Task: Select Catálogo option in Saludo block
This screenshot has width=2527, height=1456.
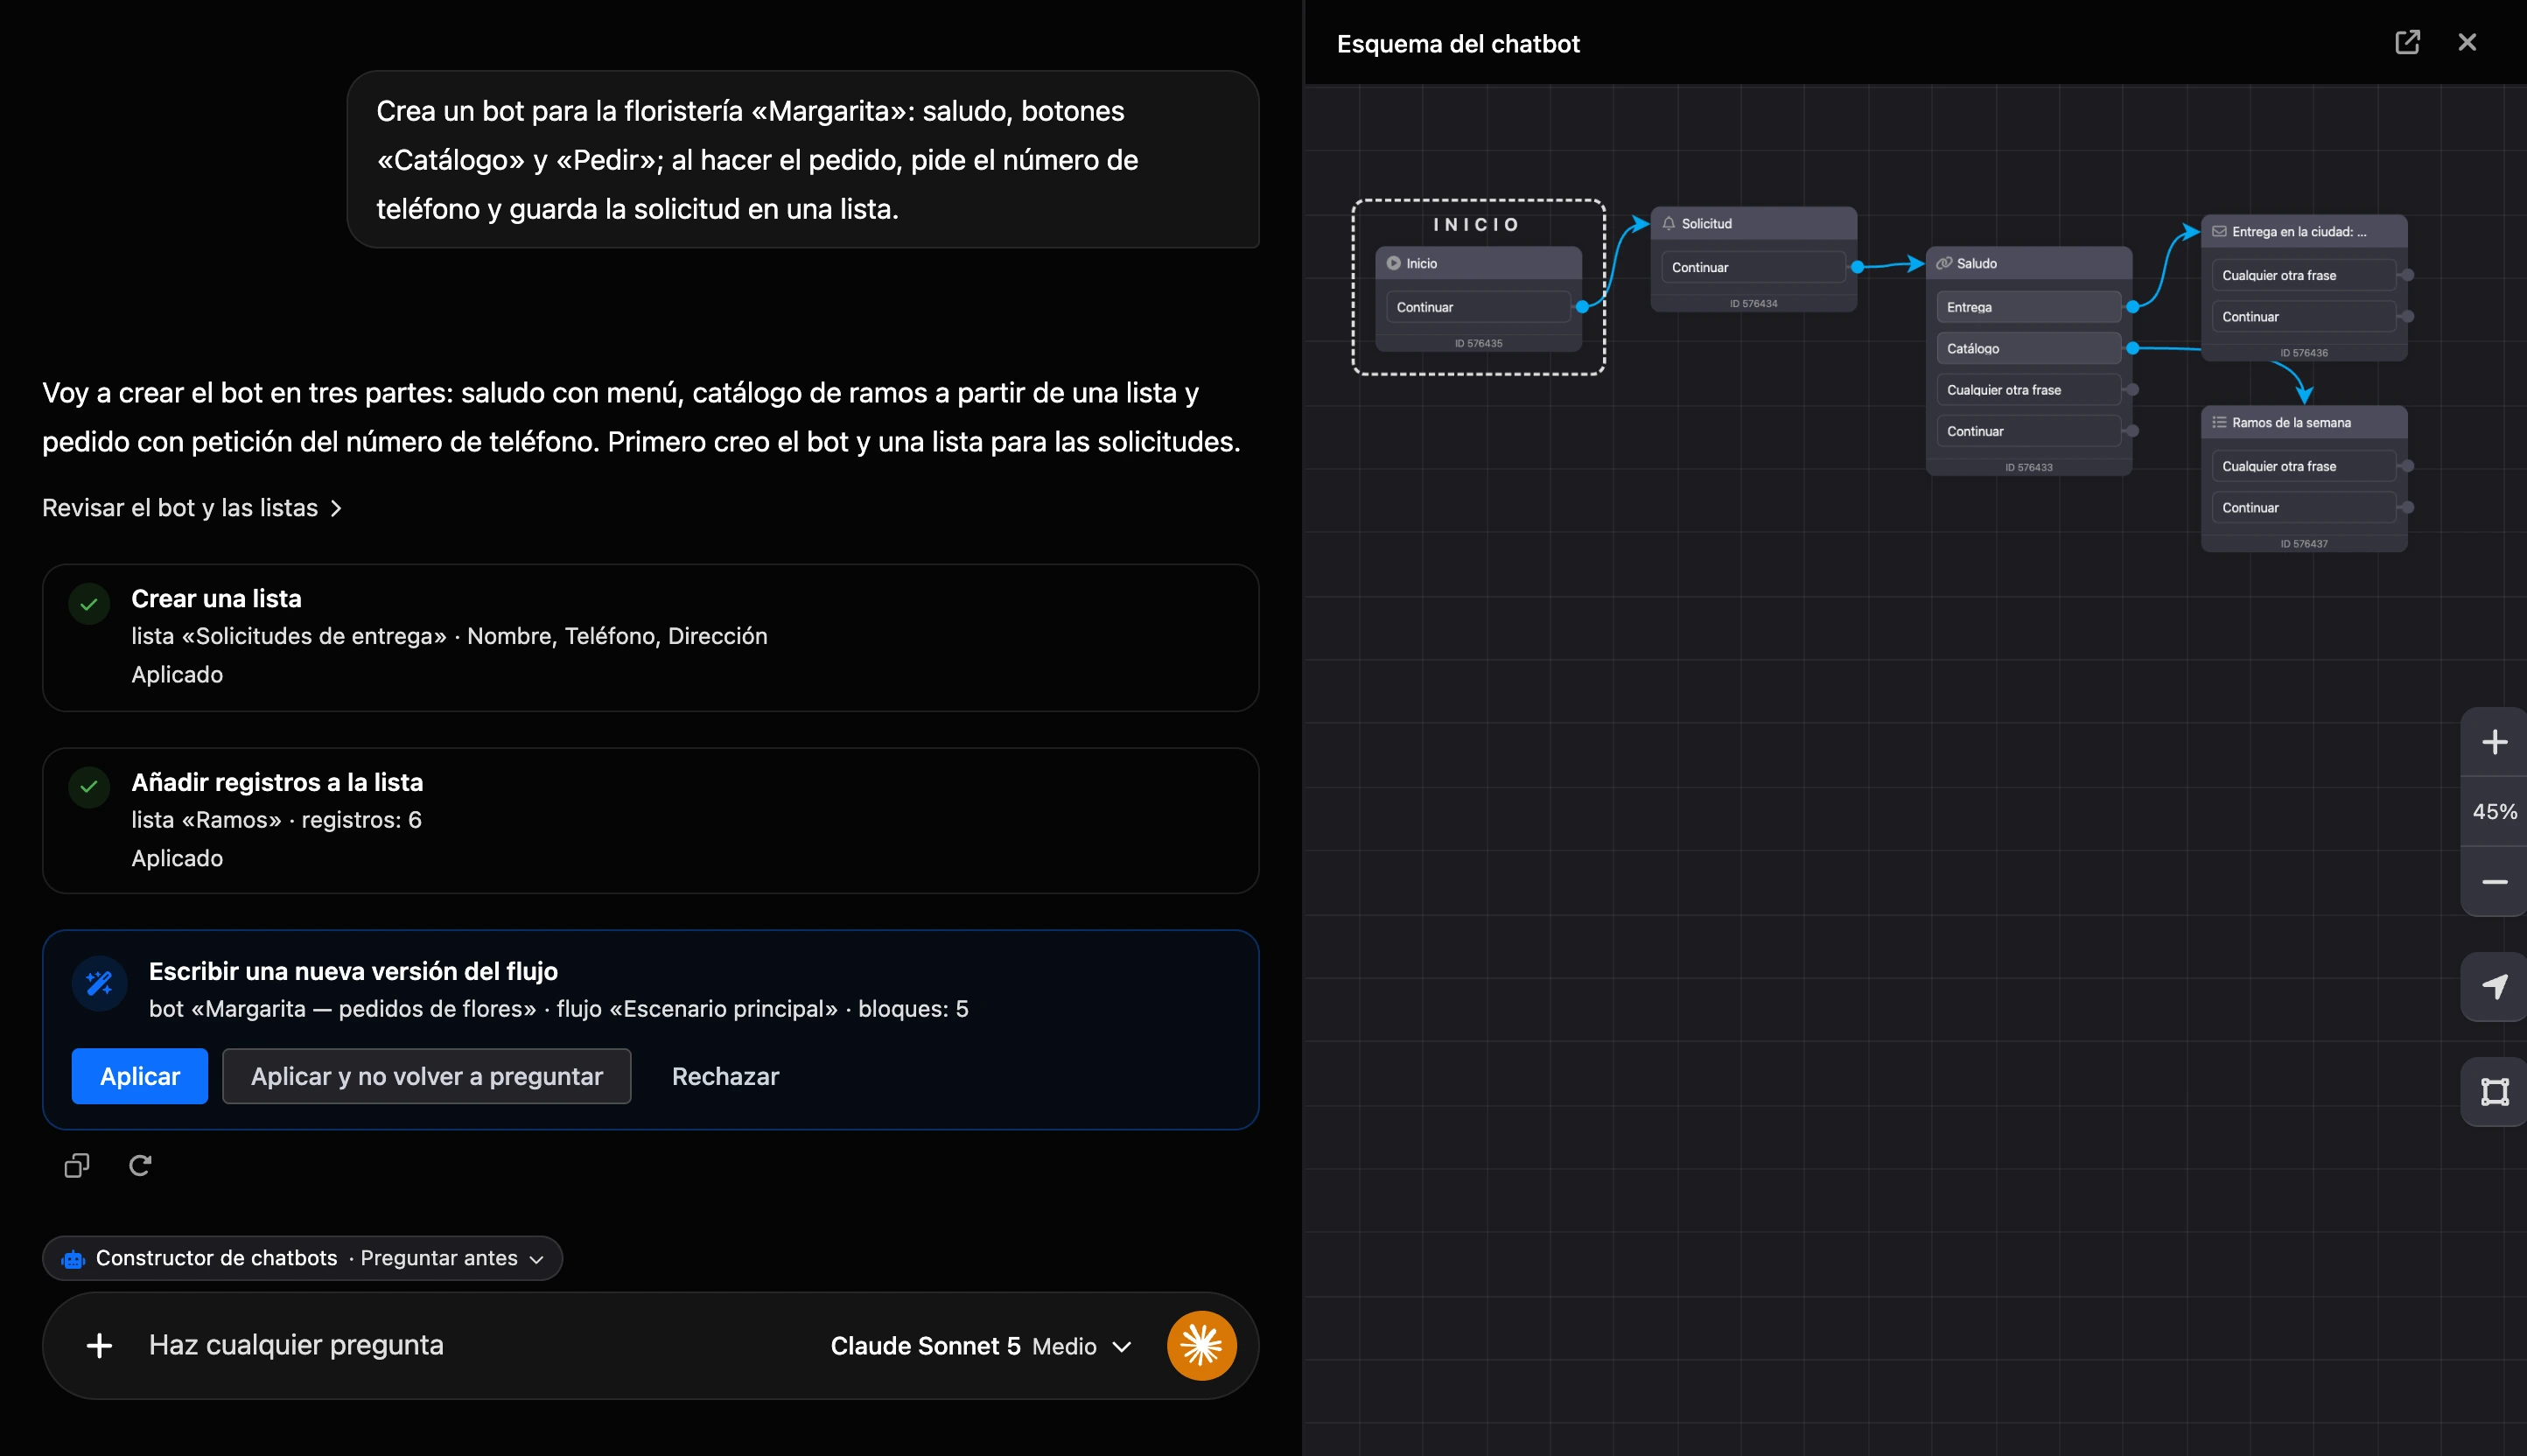Action: [2028, 348]
